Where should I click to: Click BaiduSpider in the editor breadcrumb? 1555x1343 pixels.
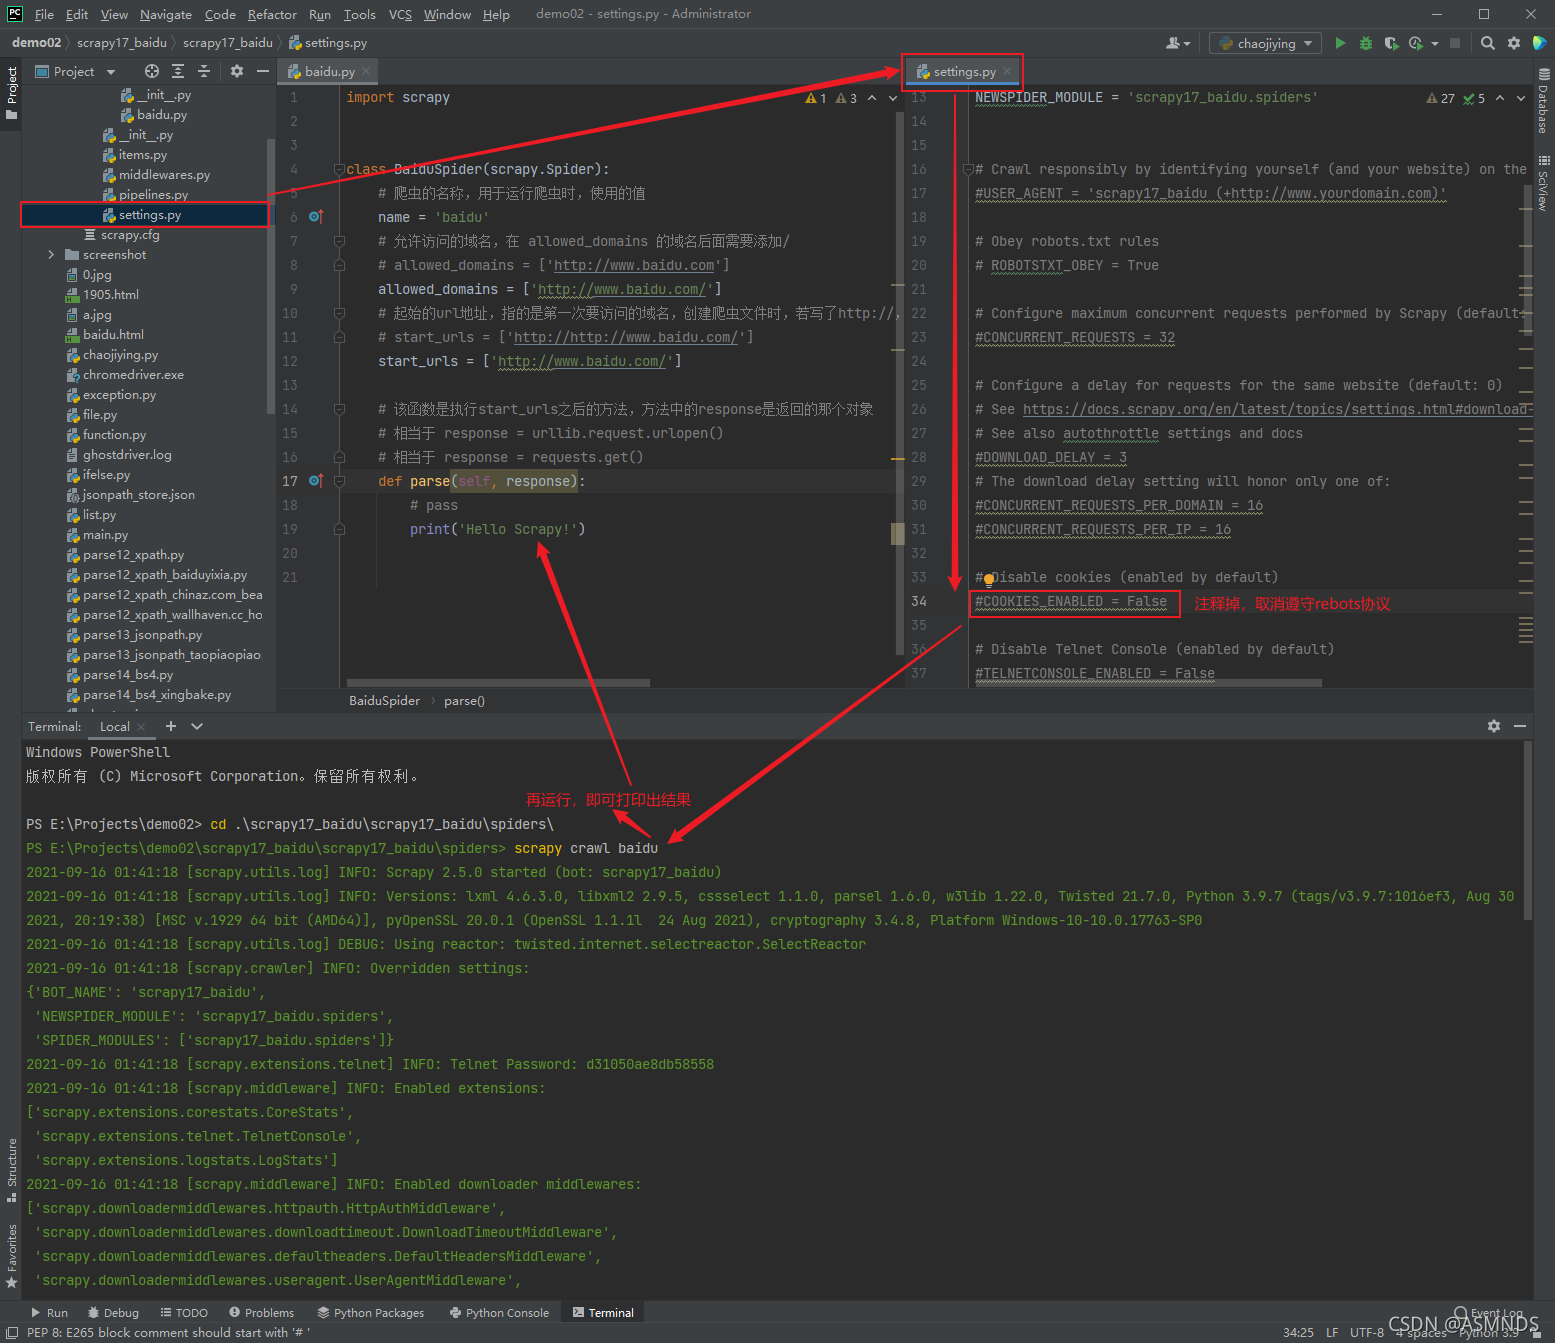[384, 700]
